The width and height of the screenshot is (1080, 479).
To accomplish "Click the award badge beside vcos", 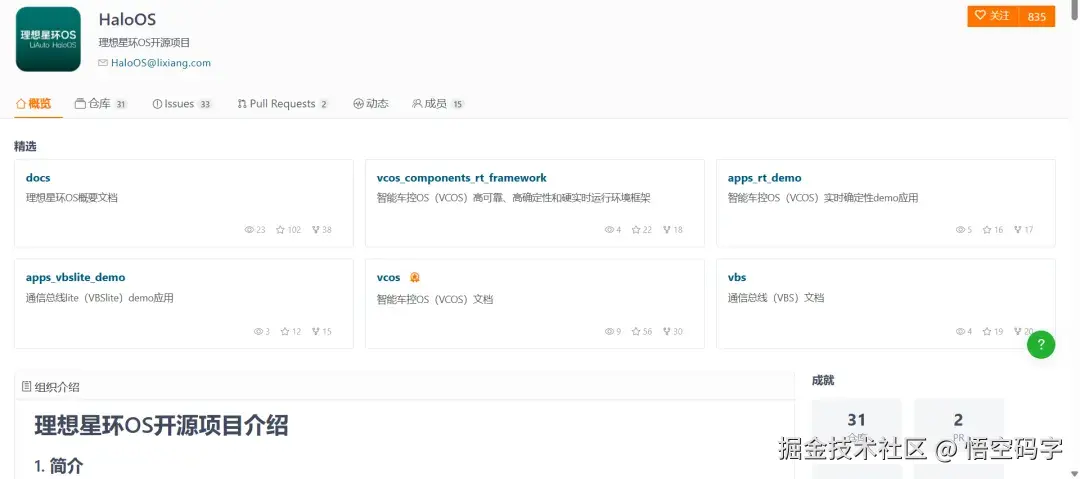I will (415, 277).
